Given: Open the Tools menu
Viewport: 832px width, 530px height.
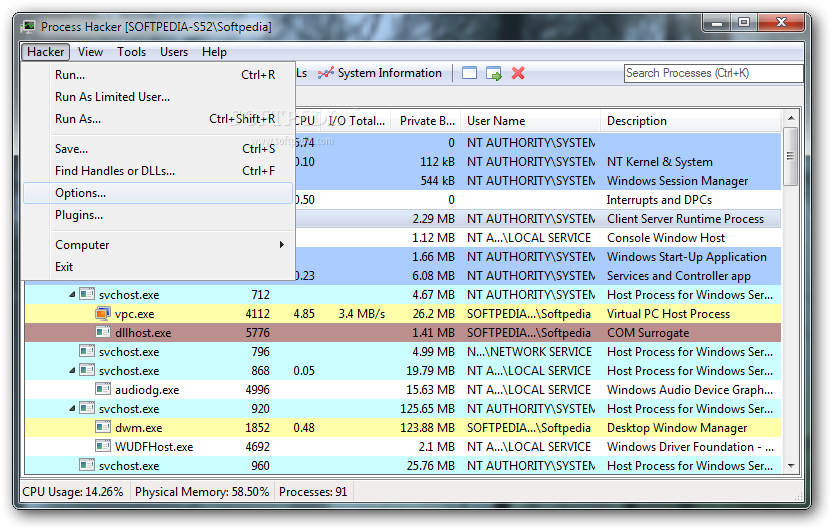Looking at the screenshot, I should click(132, 52).
